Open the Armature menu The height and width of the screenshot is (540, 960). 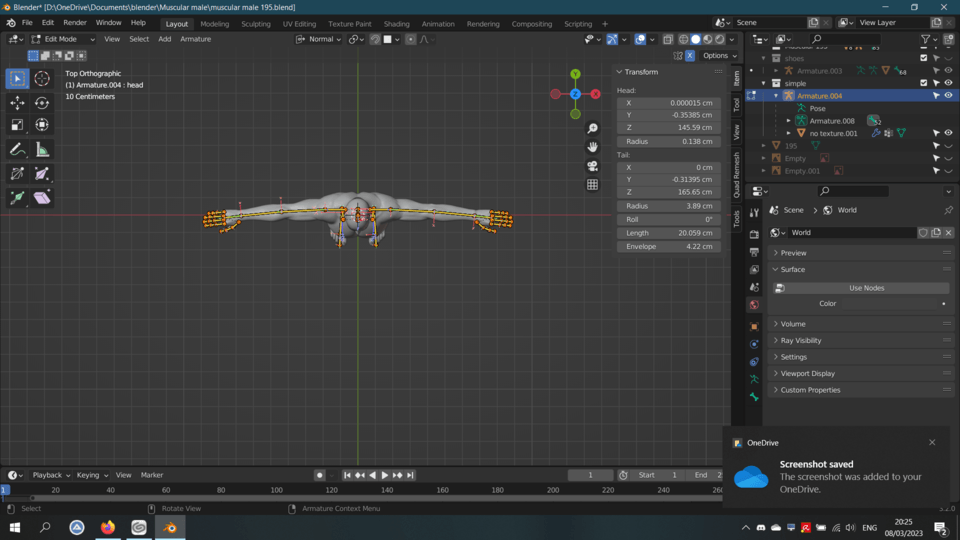195,39
